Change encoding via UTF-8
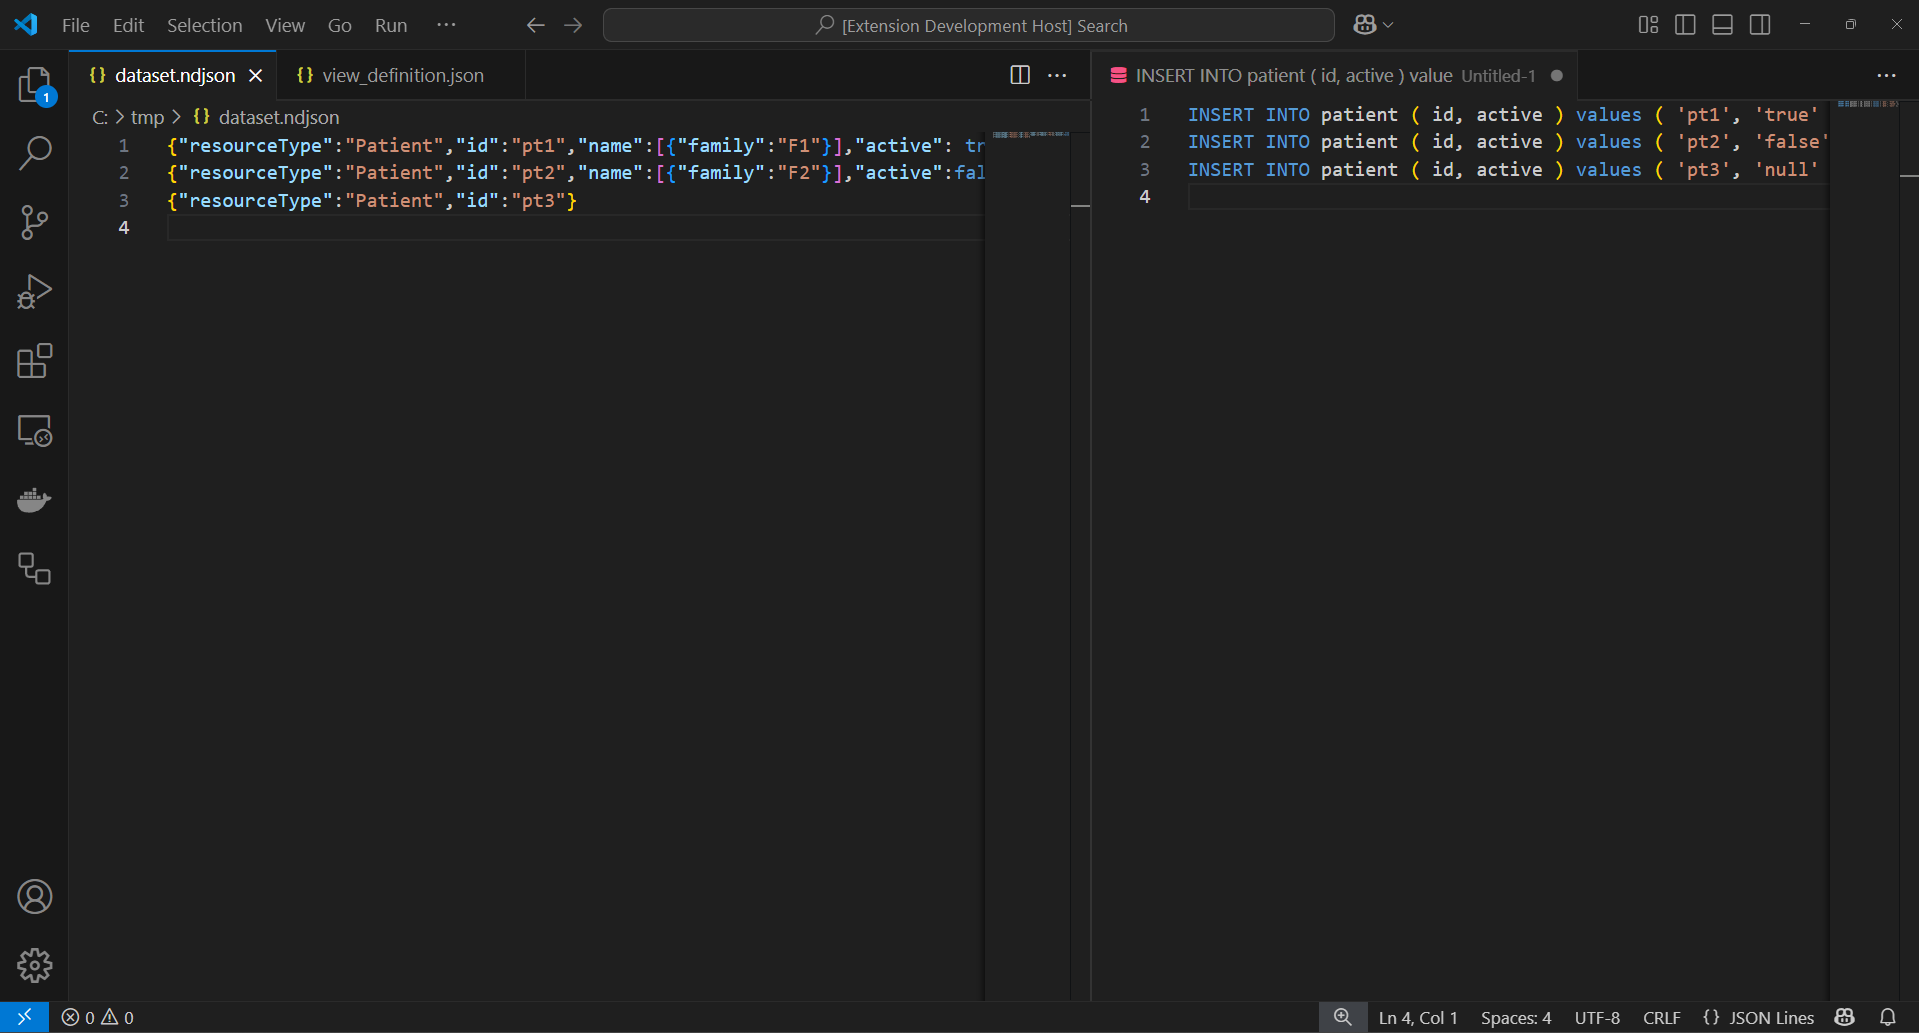Viewport: 1919px width, 1033px height. pyautogui.click(x=1597, y=1017)
